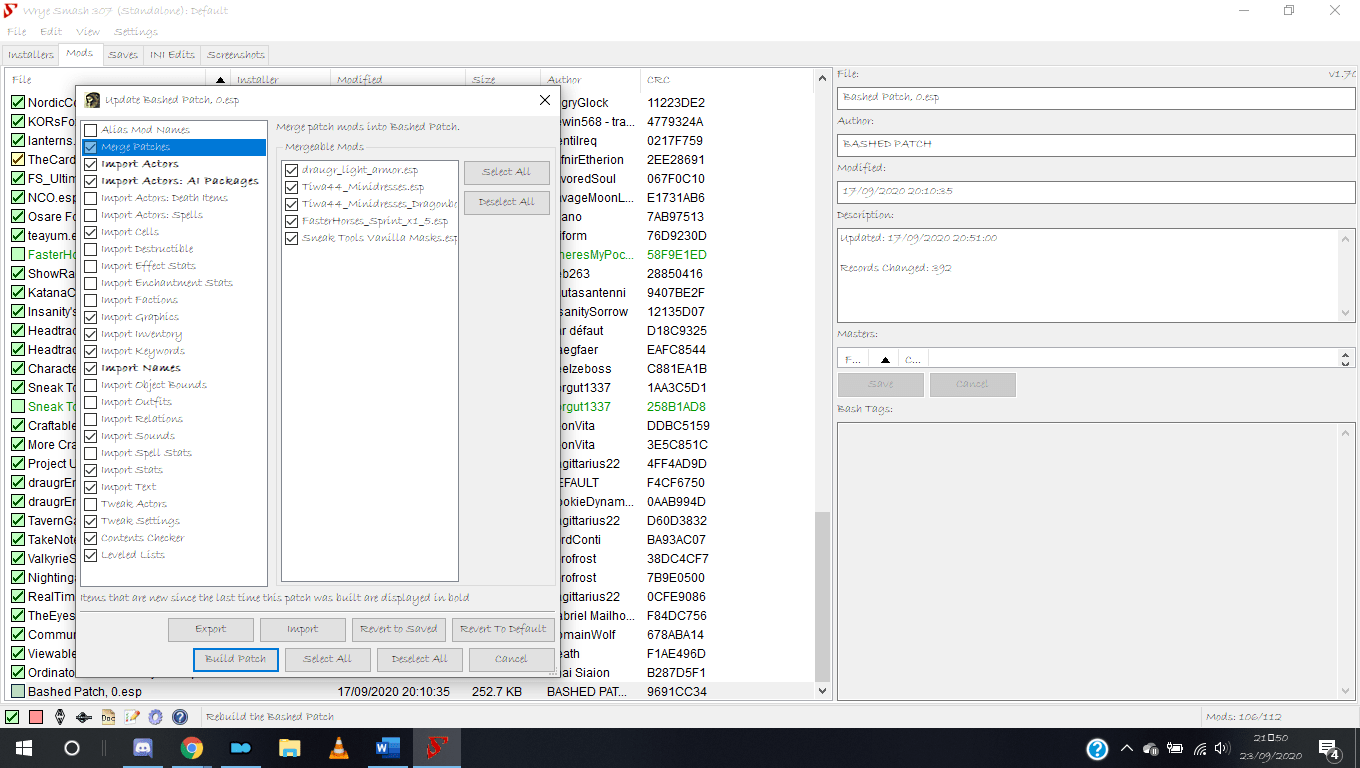Uncheck the Merge Patches patcher
Viewport: 1360px width, 768px height.
91,147
